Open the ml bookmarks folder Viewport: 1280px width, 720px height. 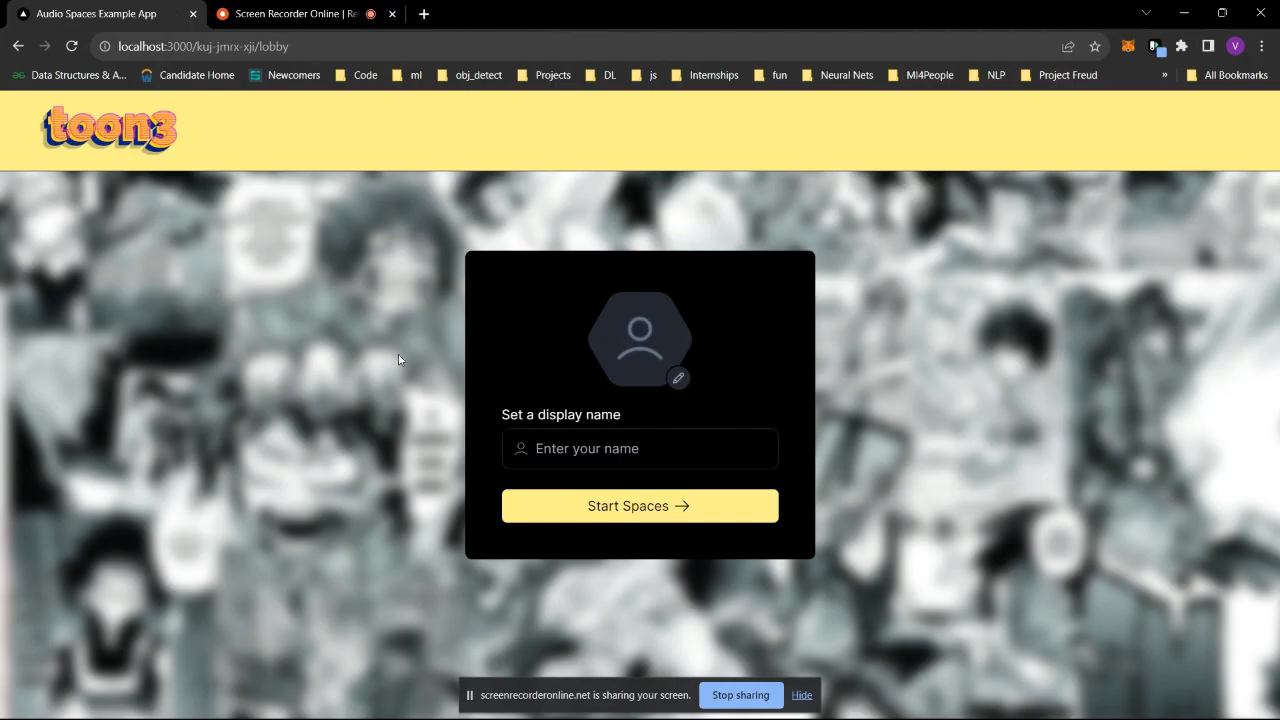tap(407, 75)
